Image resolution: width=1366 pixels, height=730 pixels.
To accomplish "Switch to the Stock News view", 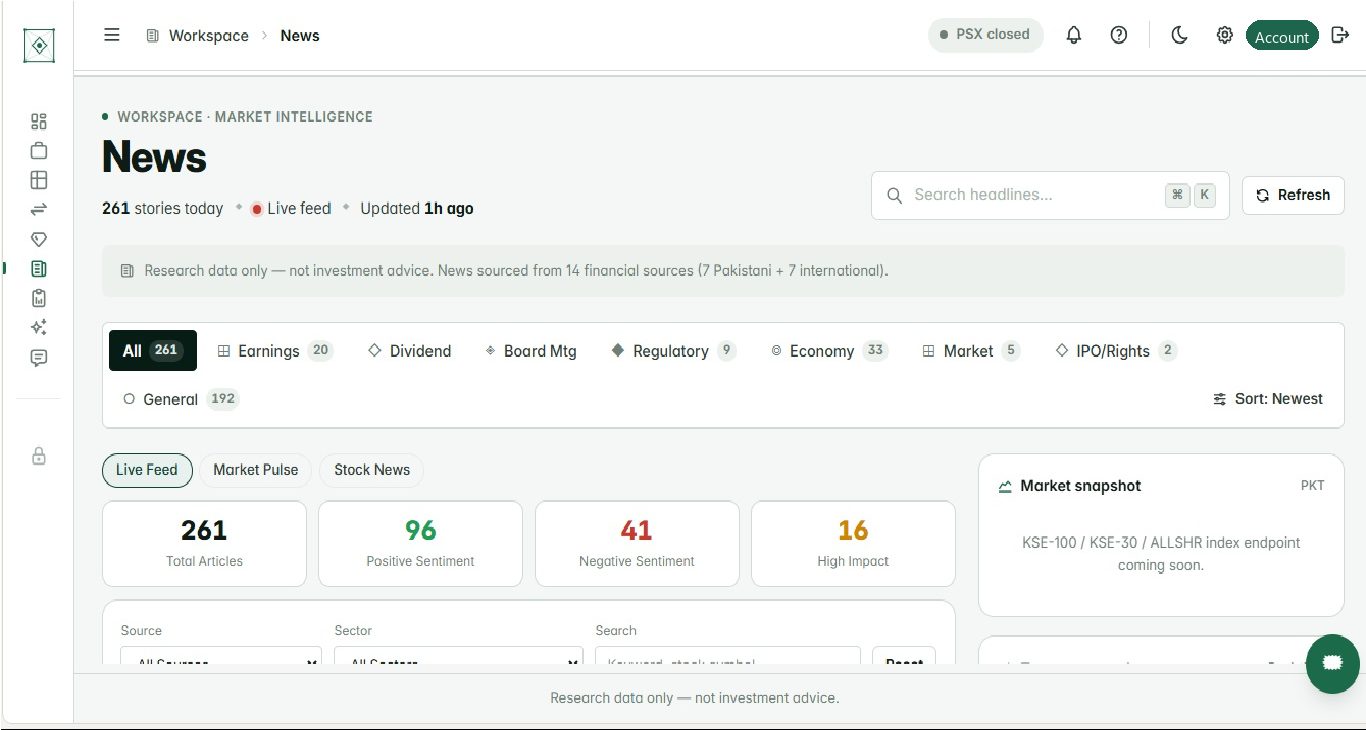I will coord(372,470).
